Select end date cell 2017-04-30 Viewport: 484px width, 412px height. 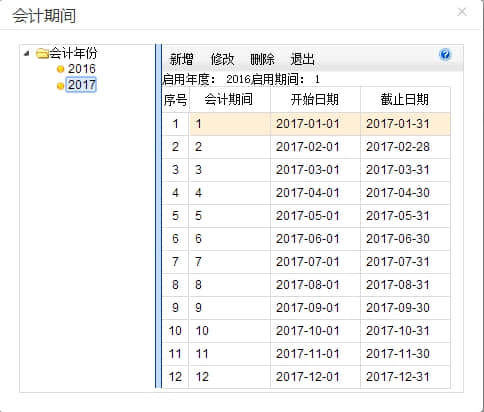click(405, 193)
